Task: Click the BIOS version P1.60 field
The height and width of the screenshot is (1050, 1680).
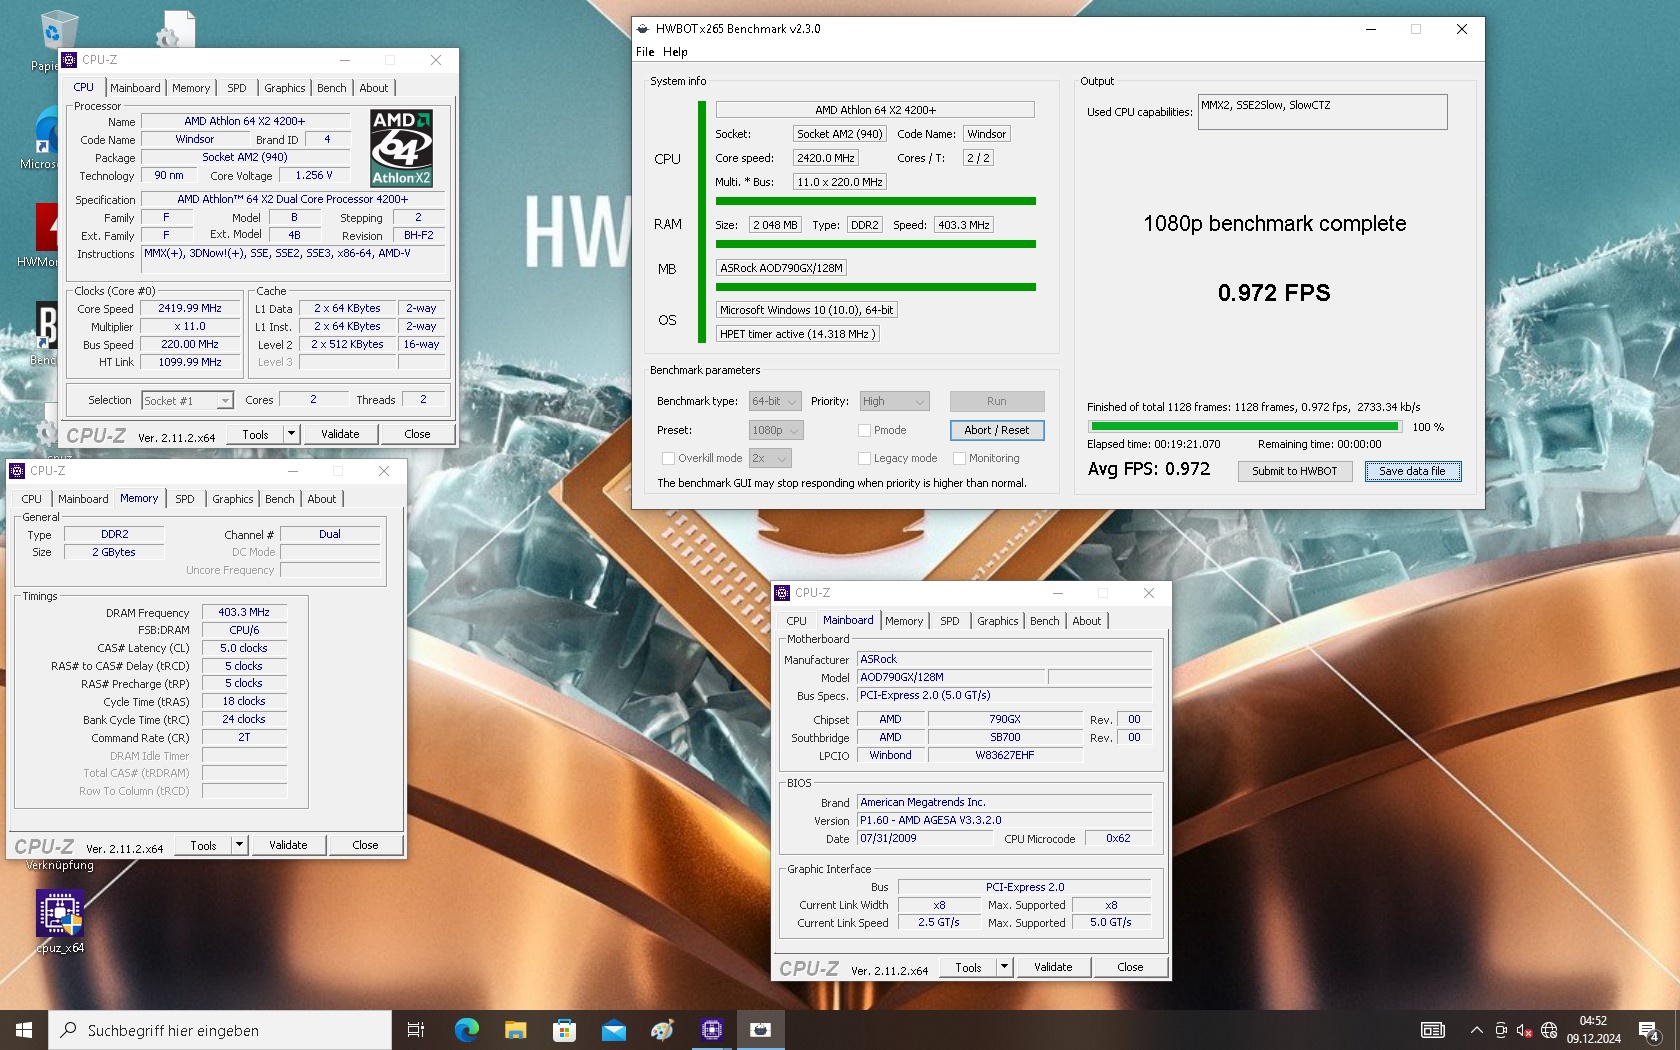Action: 1005,820
